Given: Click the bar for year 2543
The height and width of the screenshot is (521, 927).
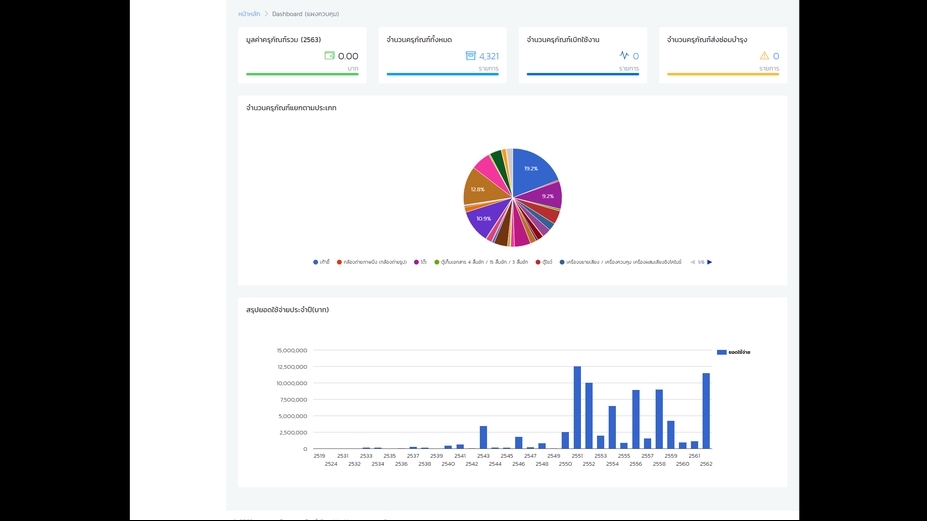Looking at the screenshot, I should click(x=483, y=437).
